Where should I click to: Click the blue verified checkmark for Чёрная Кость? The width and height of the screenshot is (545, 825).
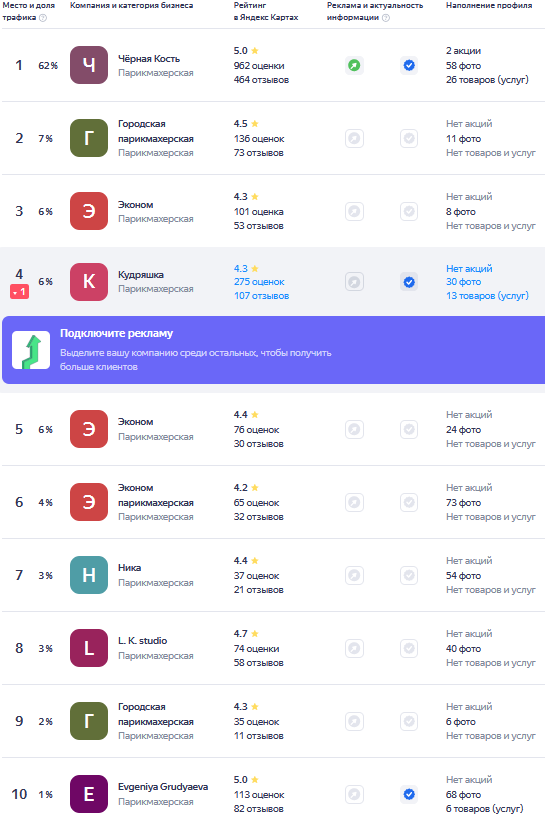(x=409, y=65)
